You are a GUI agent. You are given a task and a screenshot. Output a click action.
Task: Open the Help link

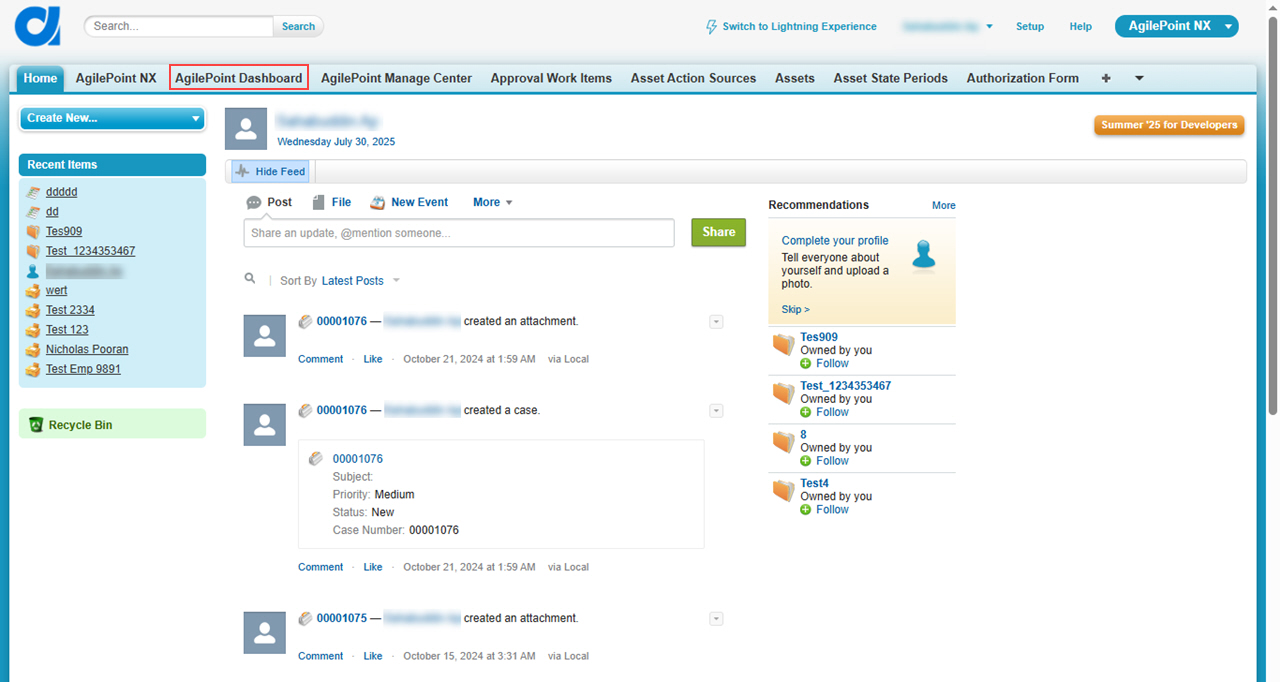[x=1081, y=27]
